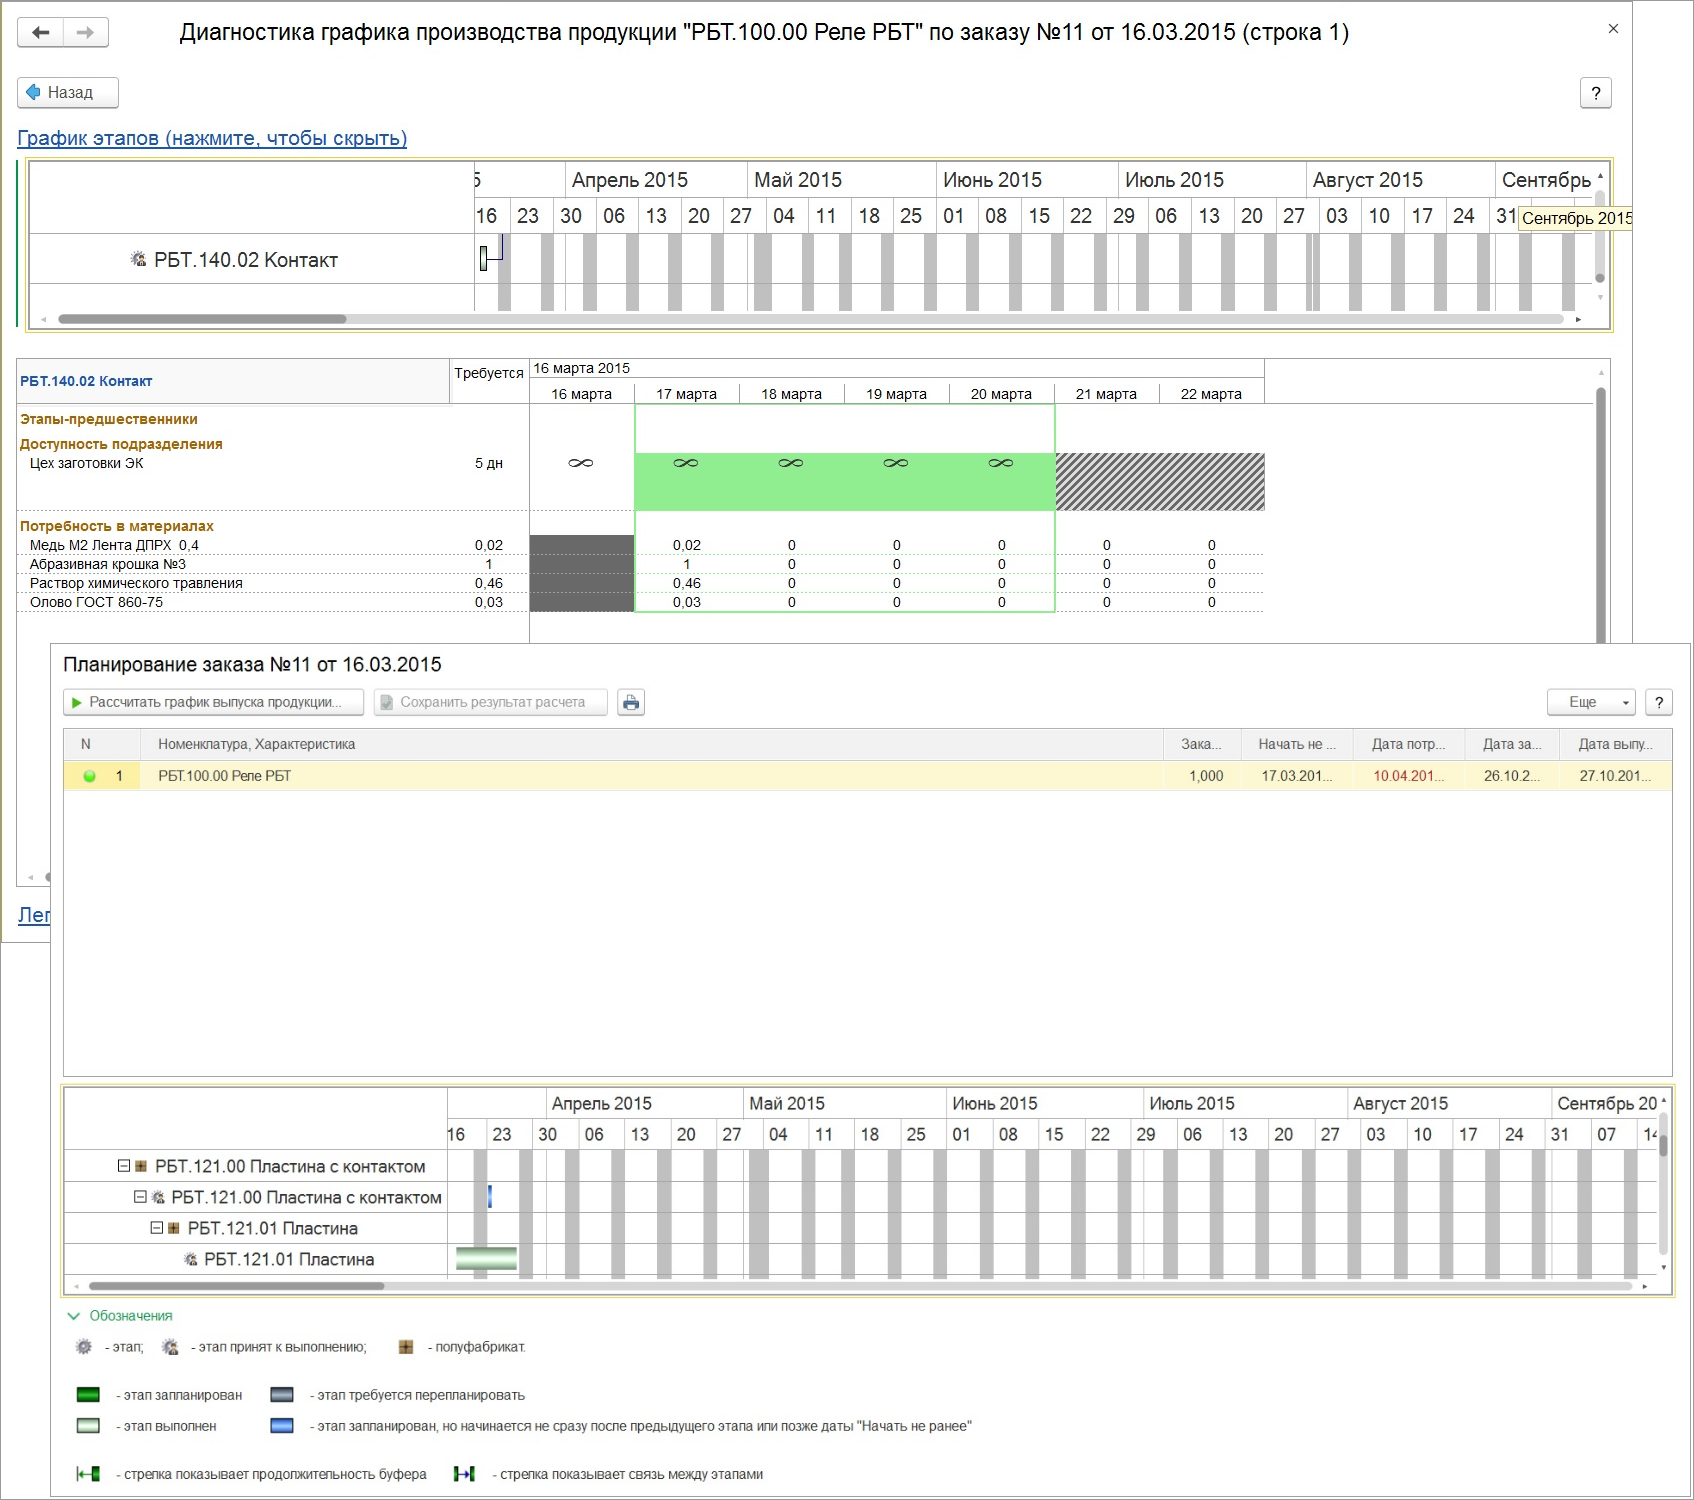Collapse the top РБТ.121.00 Пластина с контактом node
This screenshot has height=1500, width=1694.
pos(124,1166)
